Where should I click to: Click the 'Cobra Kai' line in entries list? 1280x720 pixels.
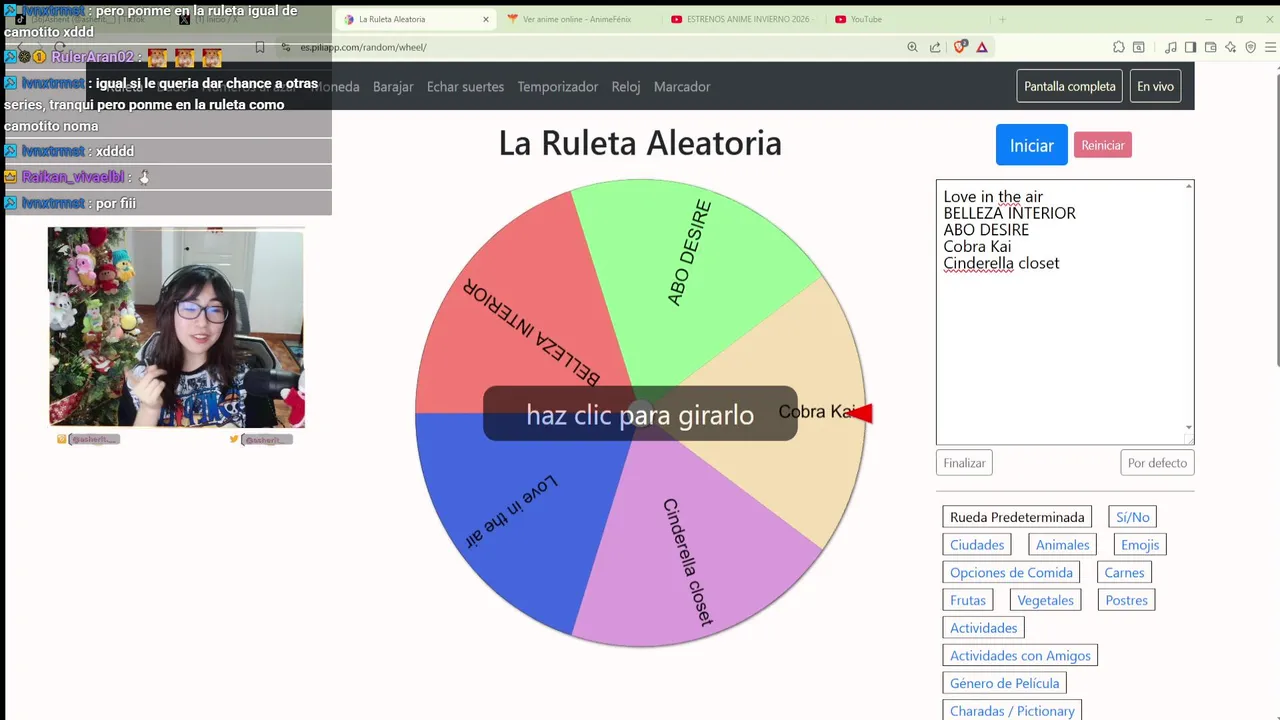coord(977,246)
